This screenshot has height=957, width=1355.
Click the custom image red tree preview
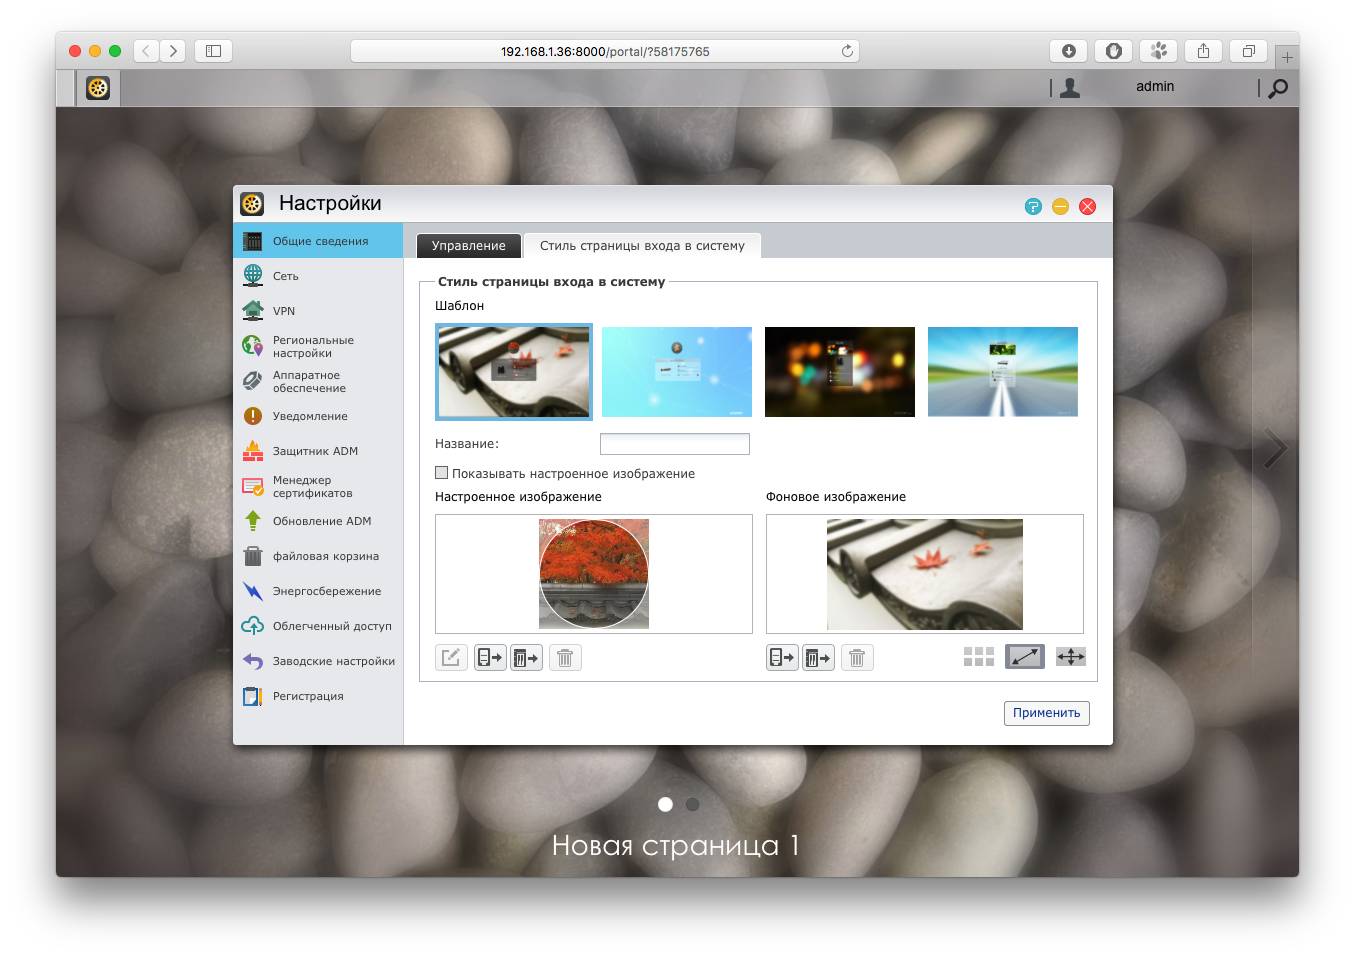(594, 574)
